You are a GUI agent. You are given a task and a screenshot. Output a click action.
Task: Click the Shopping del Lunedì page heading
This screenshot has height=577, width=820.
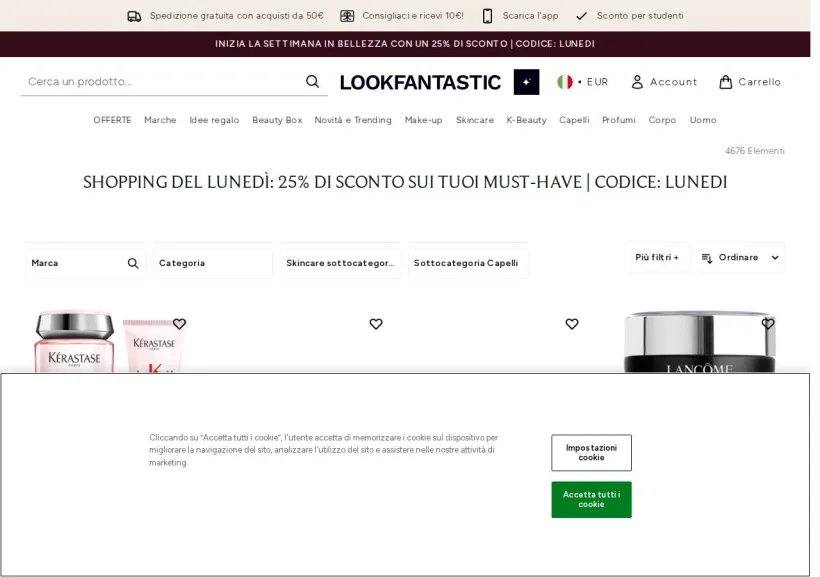[x=405, y=182]
